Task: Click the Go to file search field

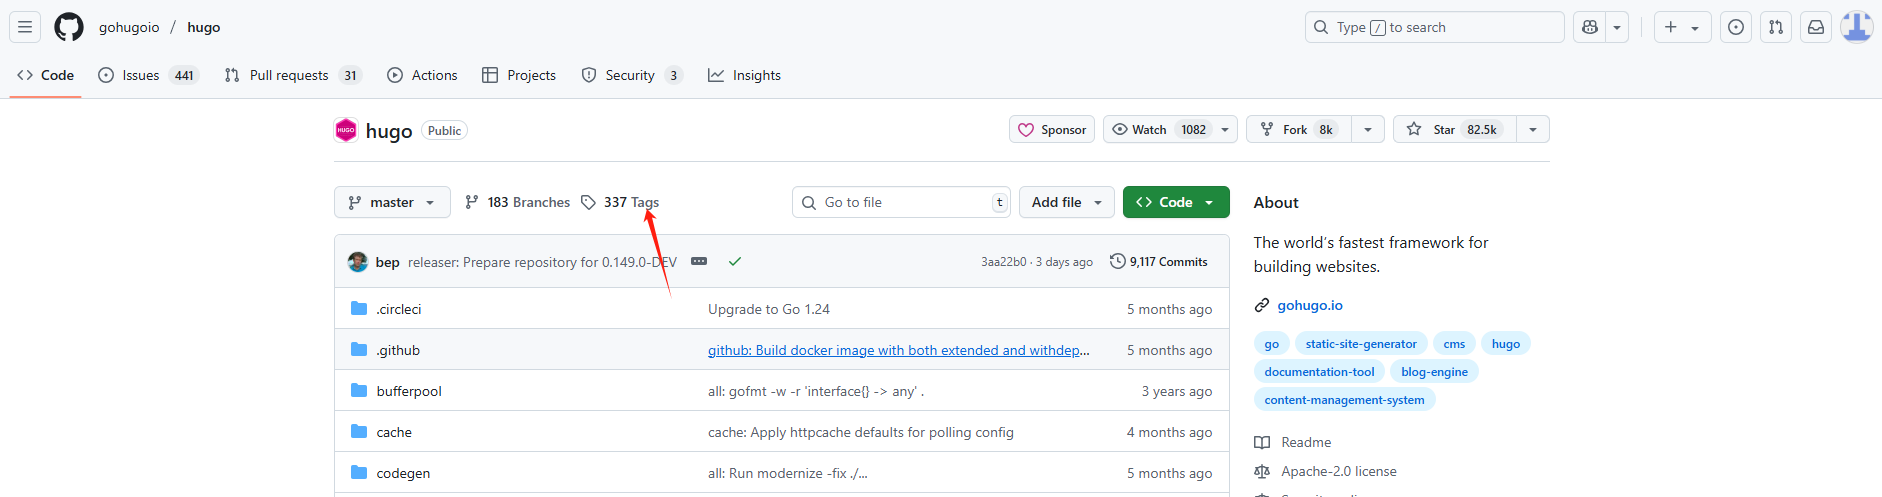Action: (x=901, y=202)
